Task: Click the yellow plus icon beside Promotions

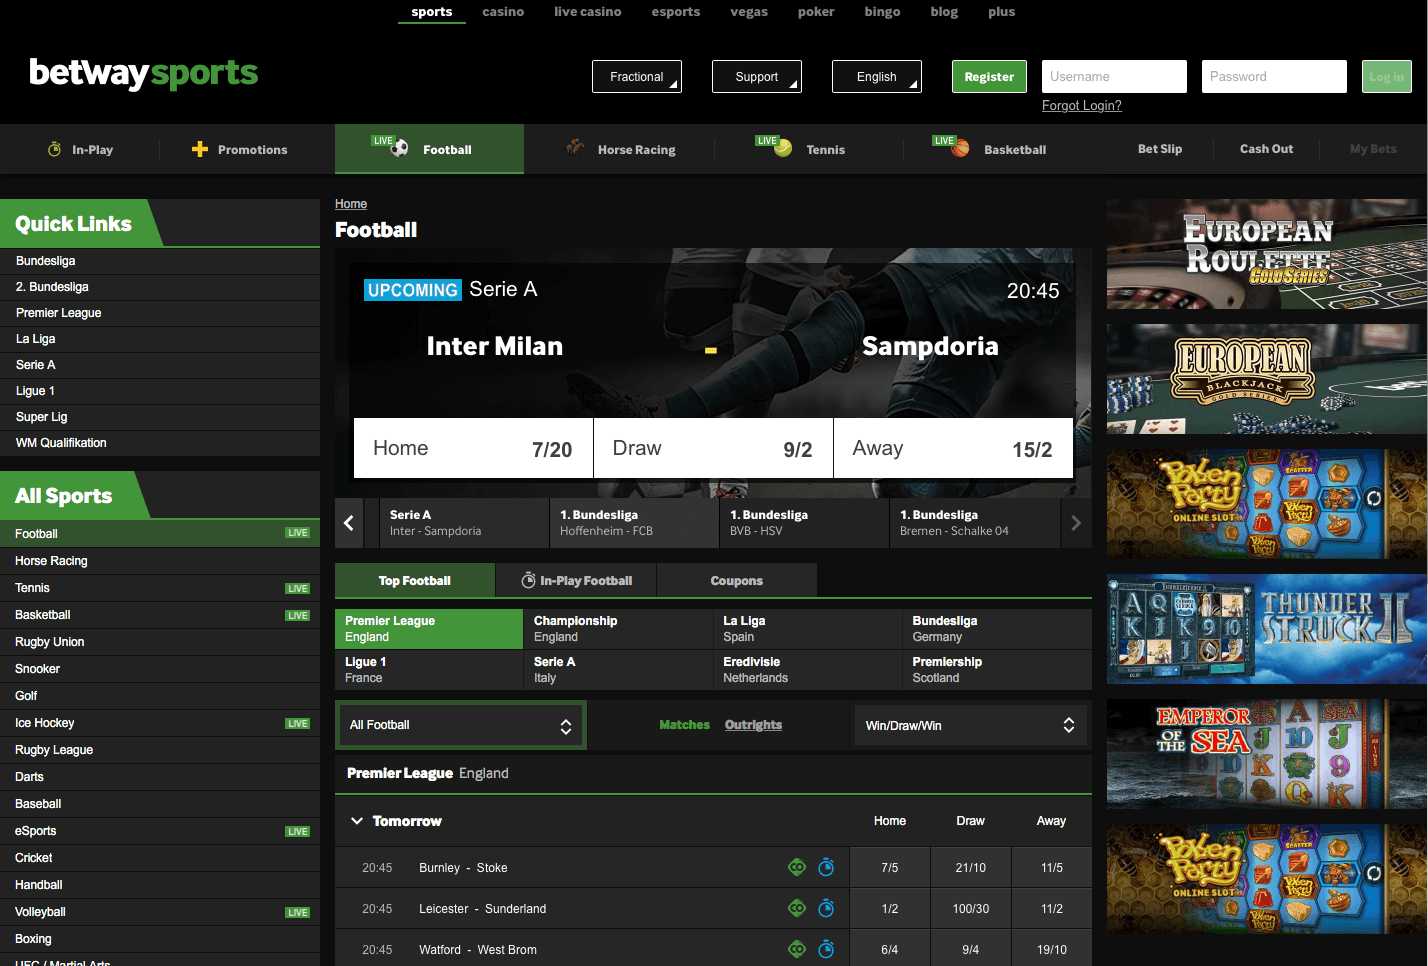Action: click(200, 149)
